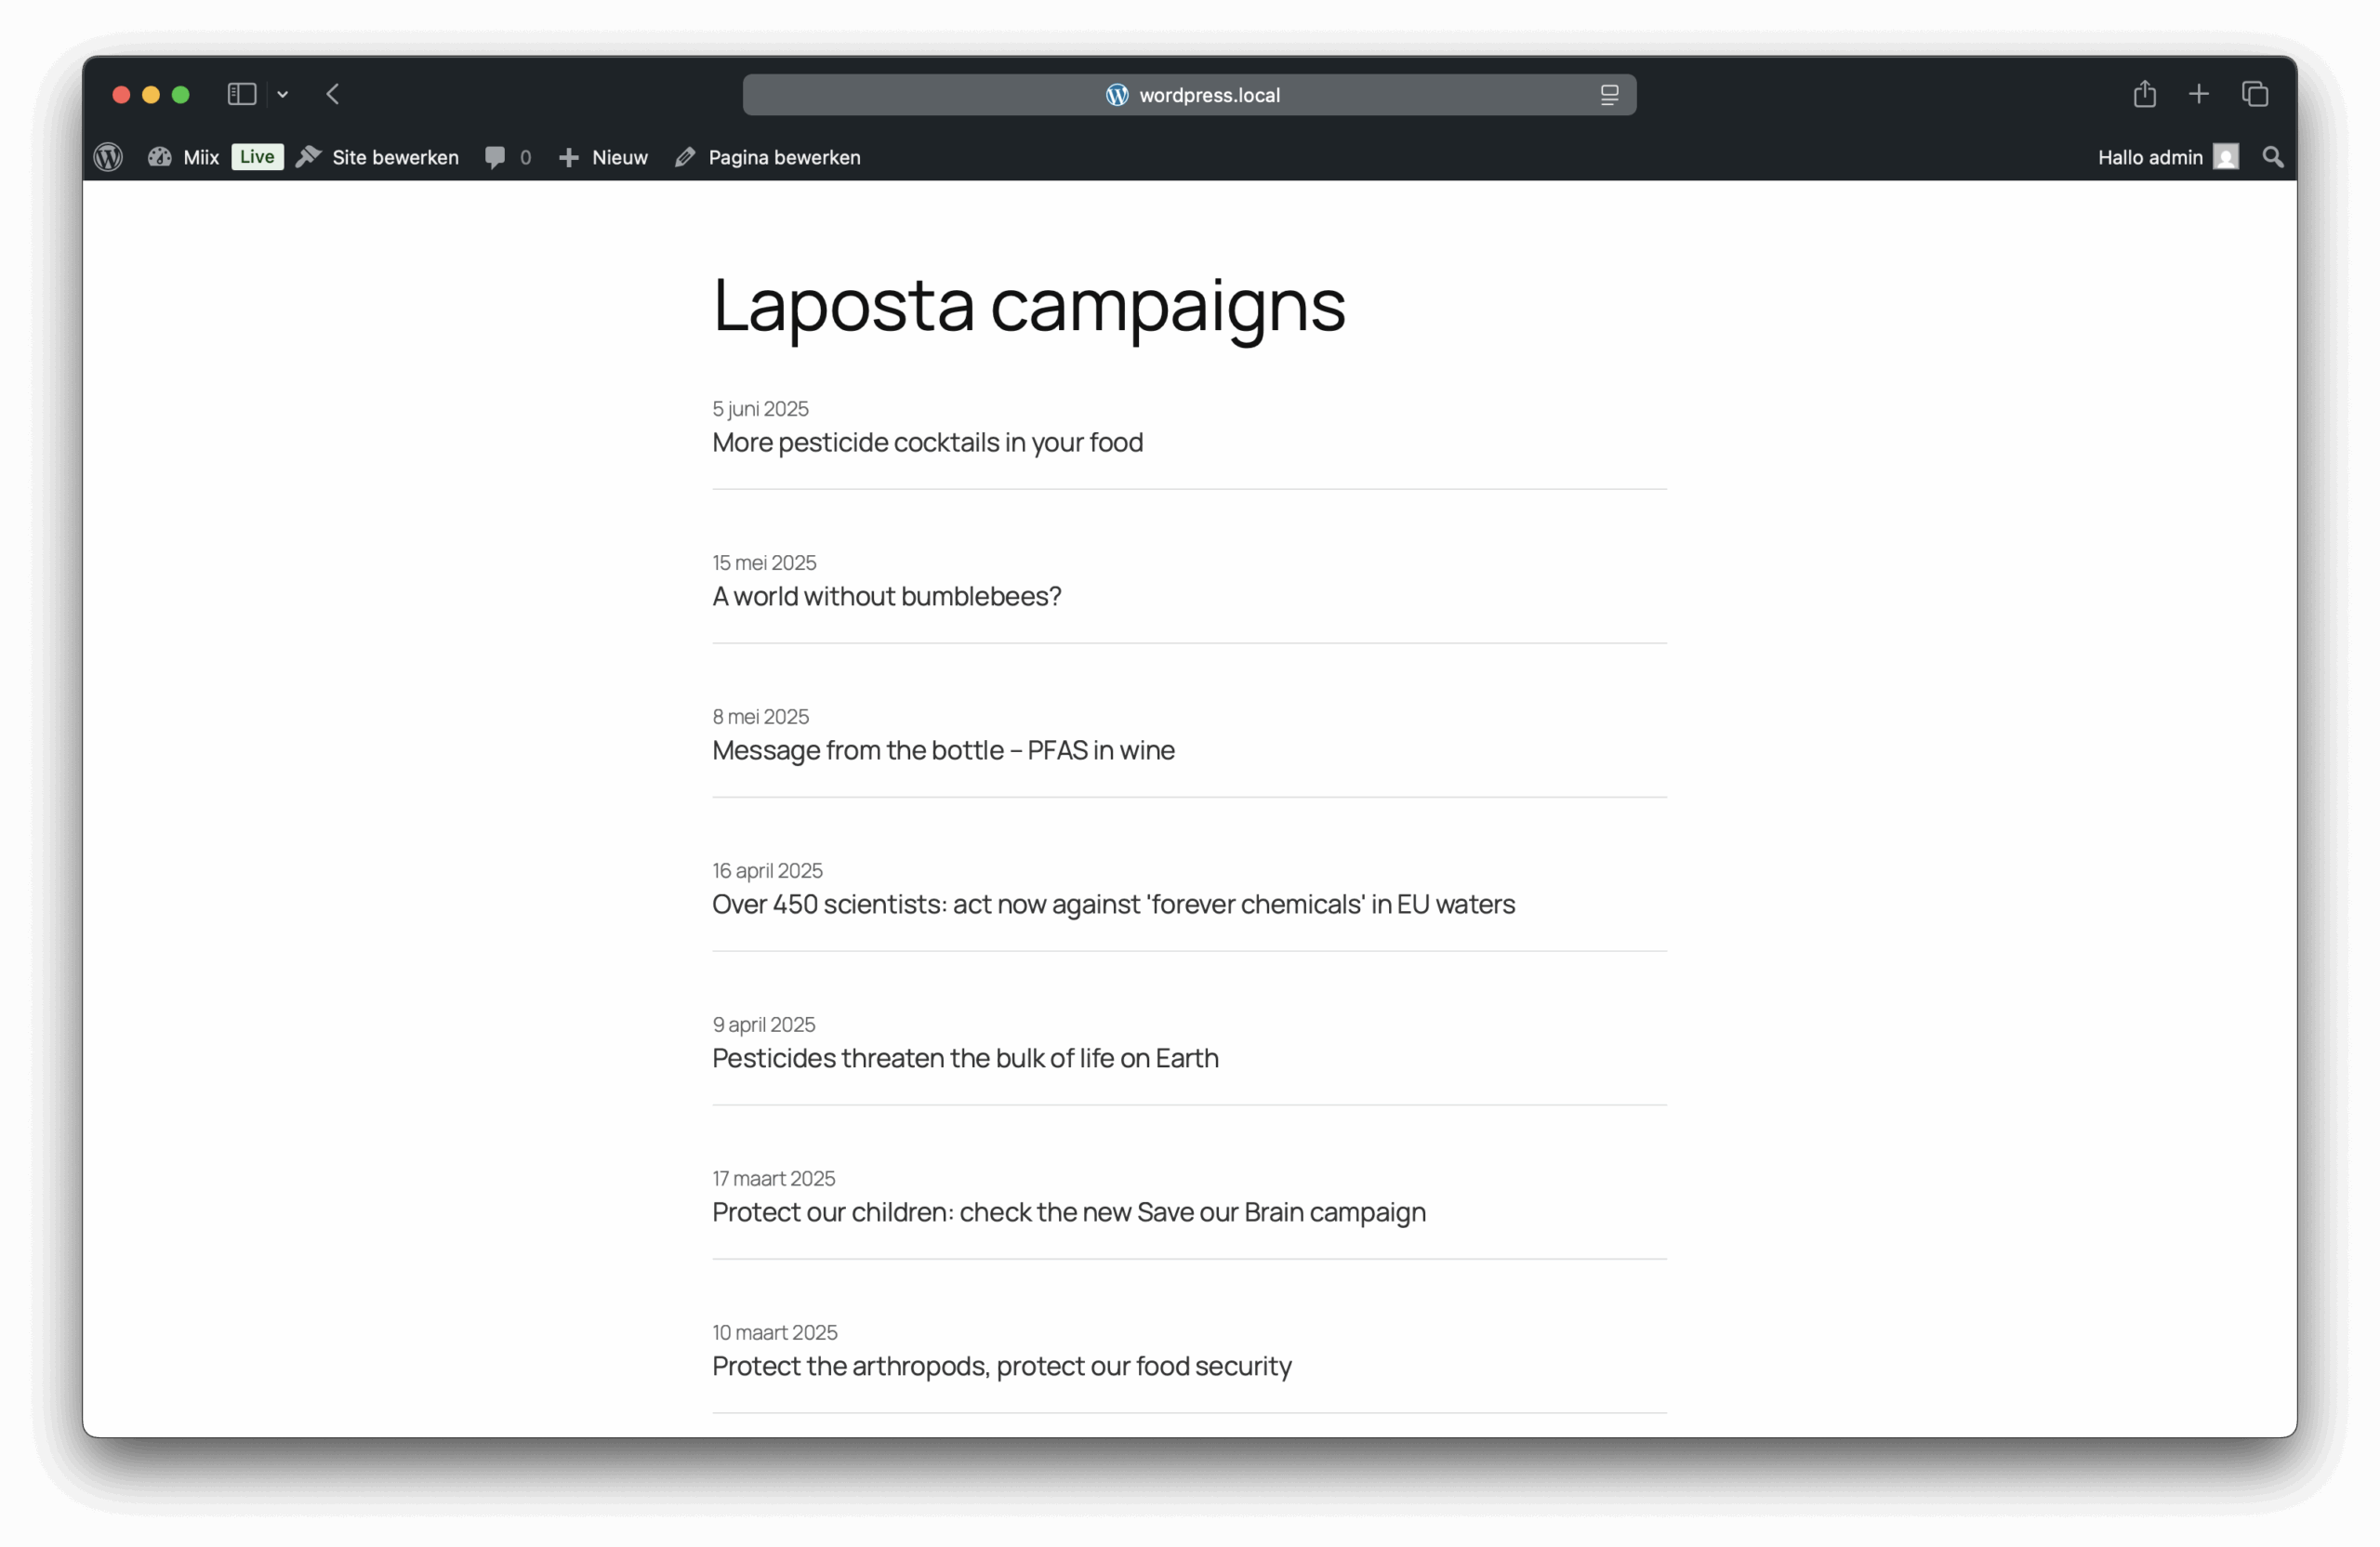Click the red close window button

coord(121,95)
